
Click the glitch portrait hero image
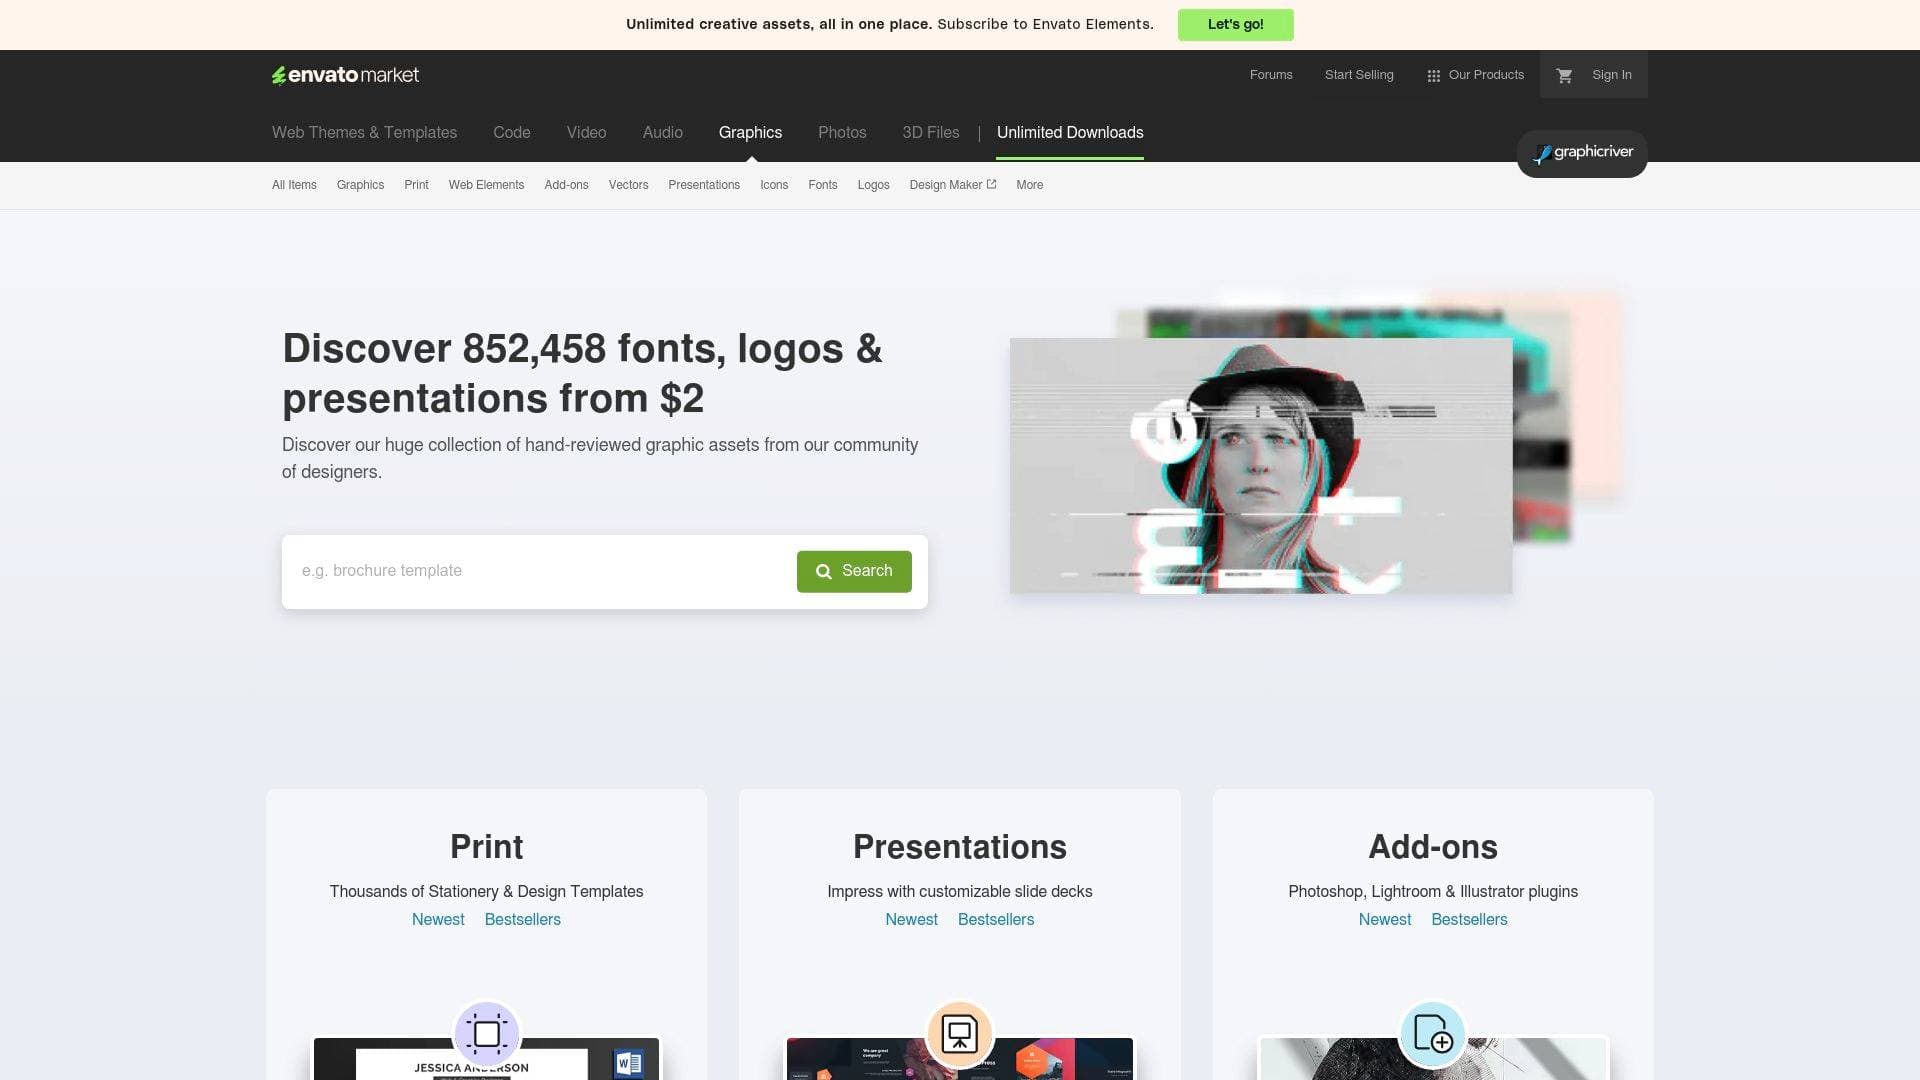click(1260, 465)
